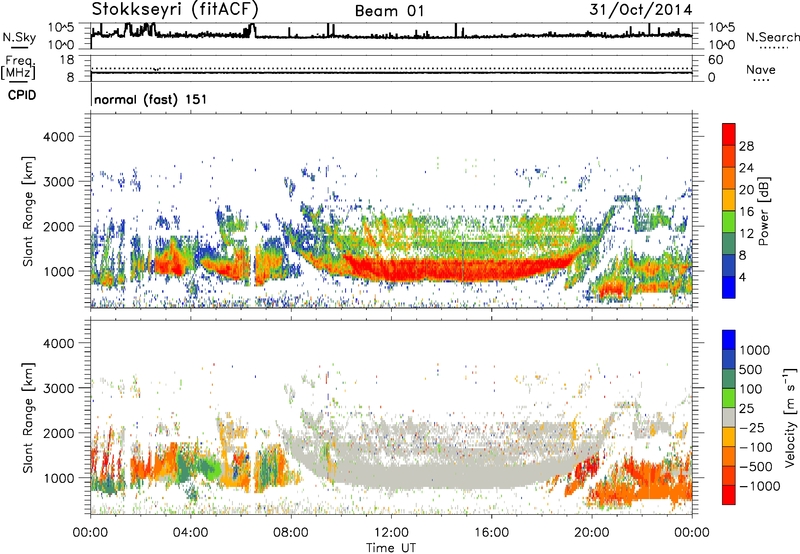Click the 'N.Sky' legend label

[19, 37]
